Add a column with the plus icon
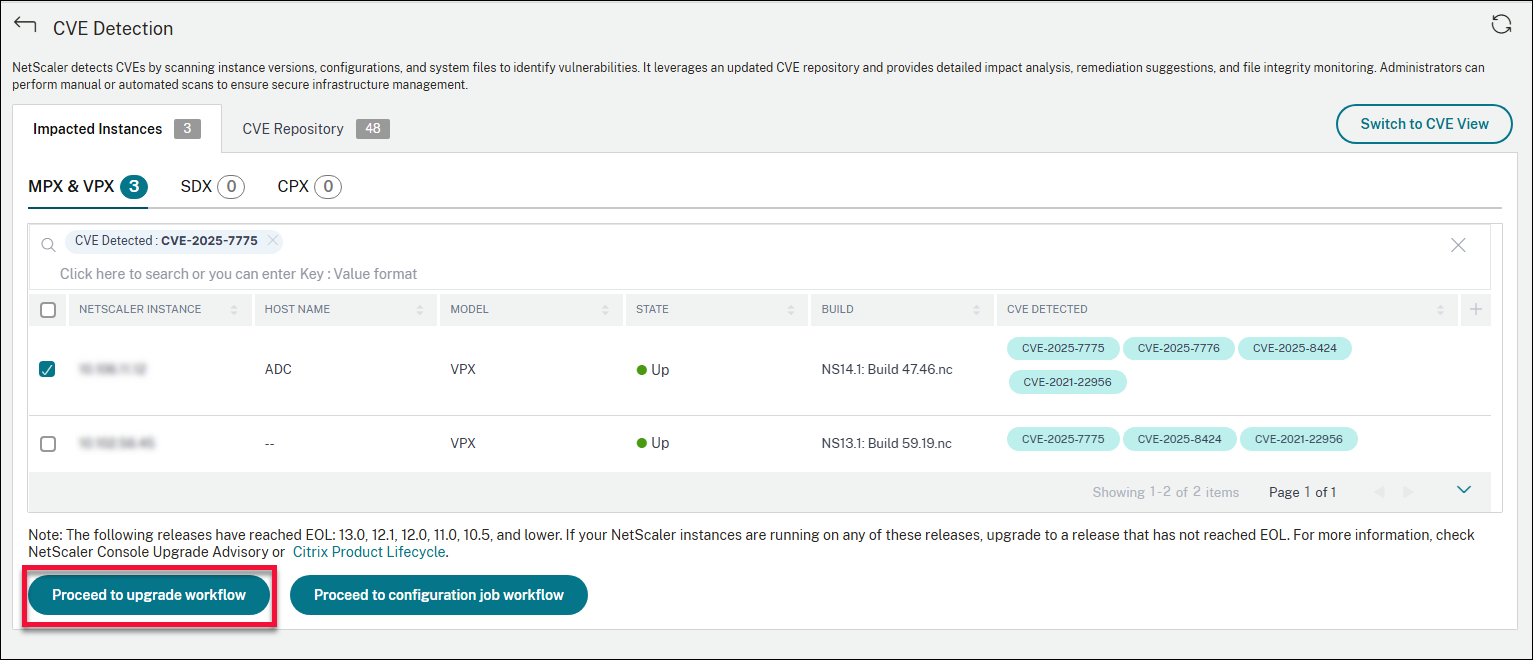1533x660 pixels. [1475, 310]
